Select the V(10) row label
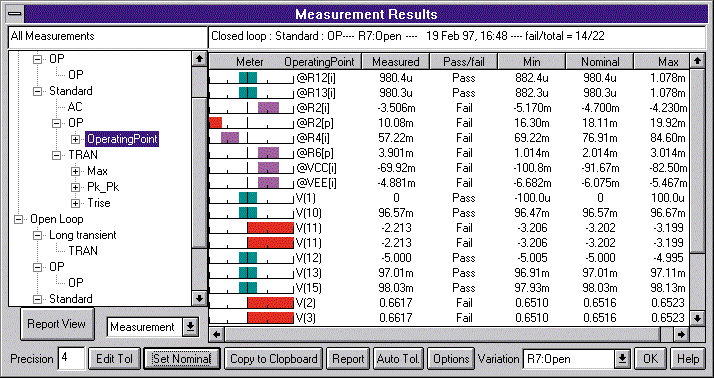This screenshot has height=378, width=714. click(309, 213)
